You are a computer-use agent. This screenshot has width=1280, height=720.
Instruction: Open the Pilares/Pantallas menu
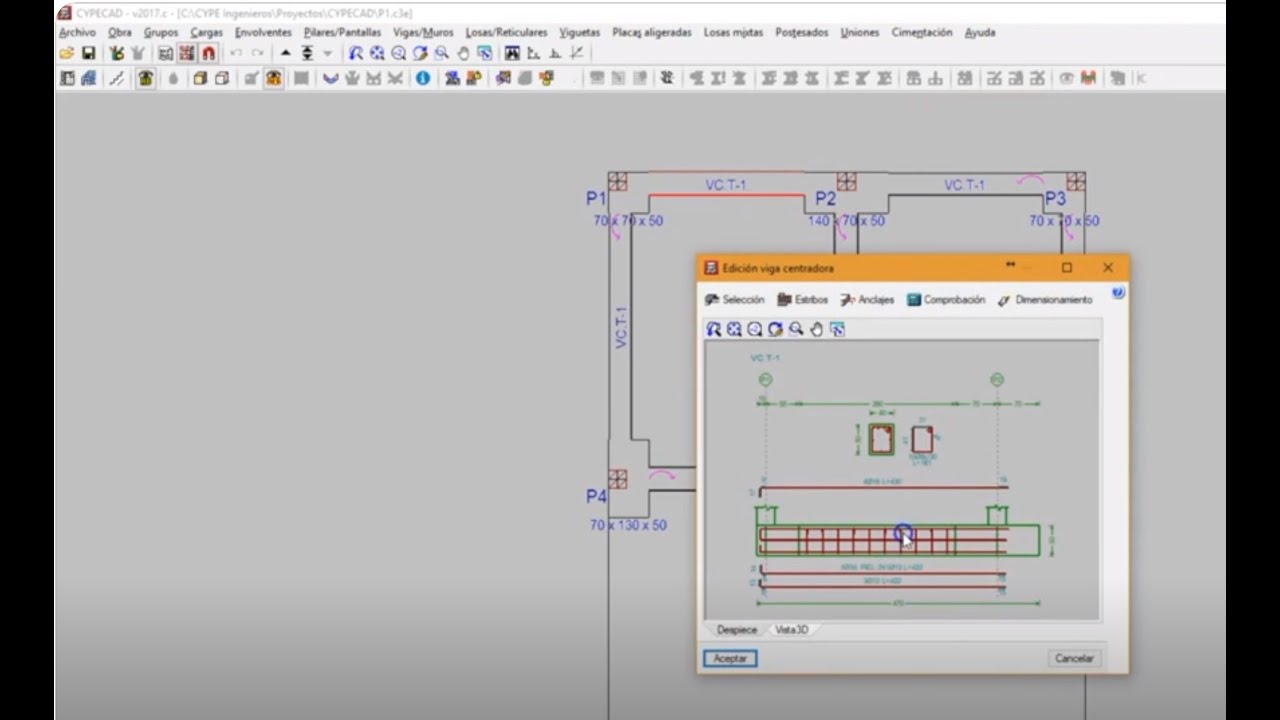pos(343,32)
